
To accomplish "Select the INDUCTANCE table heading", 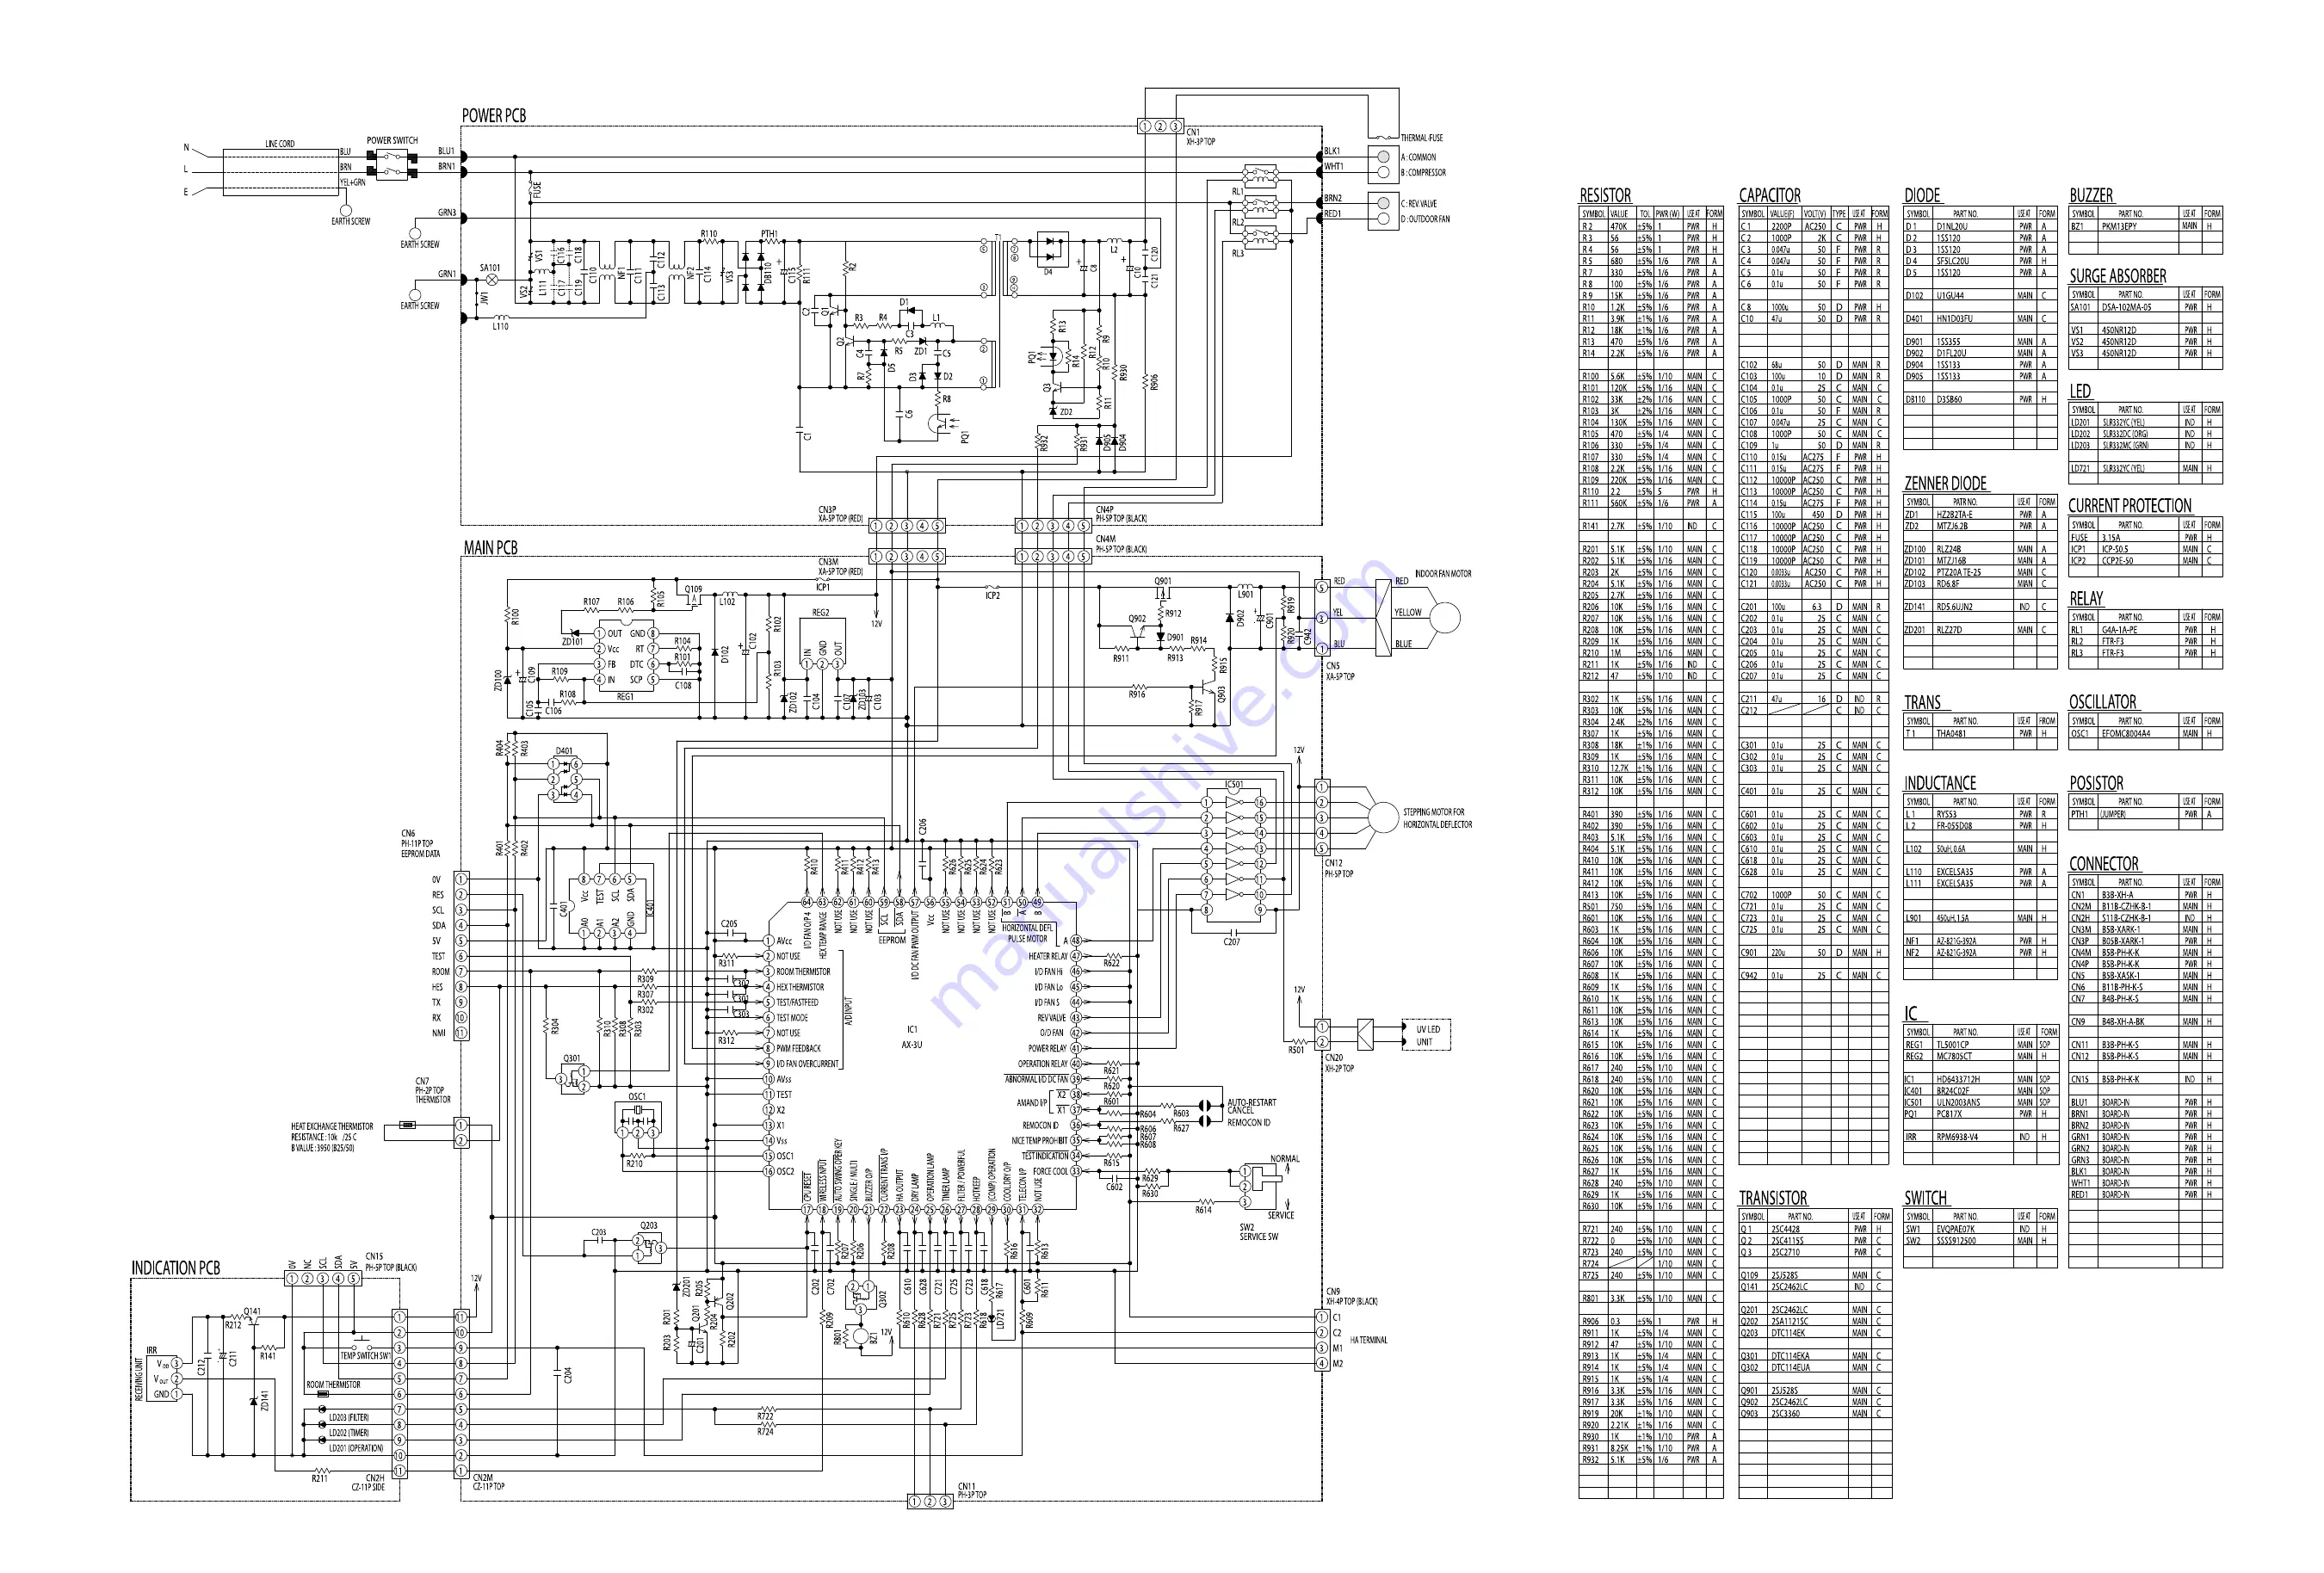I will tap(1940, 784).
